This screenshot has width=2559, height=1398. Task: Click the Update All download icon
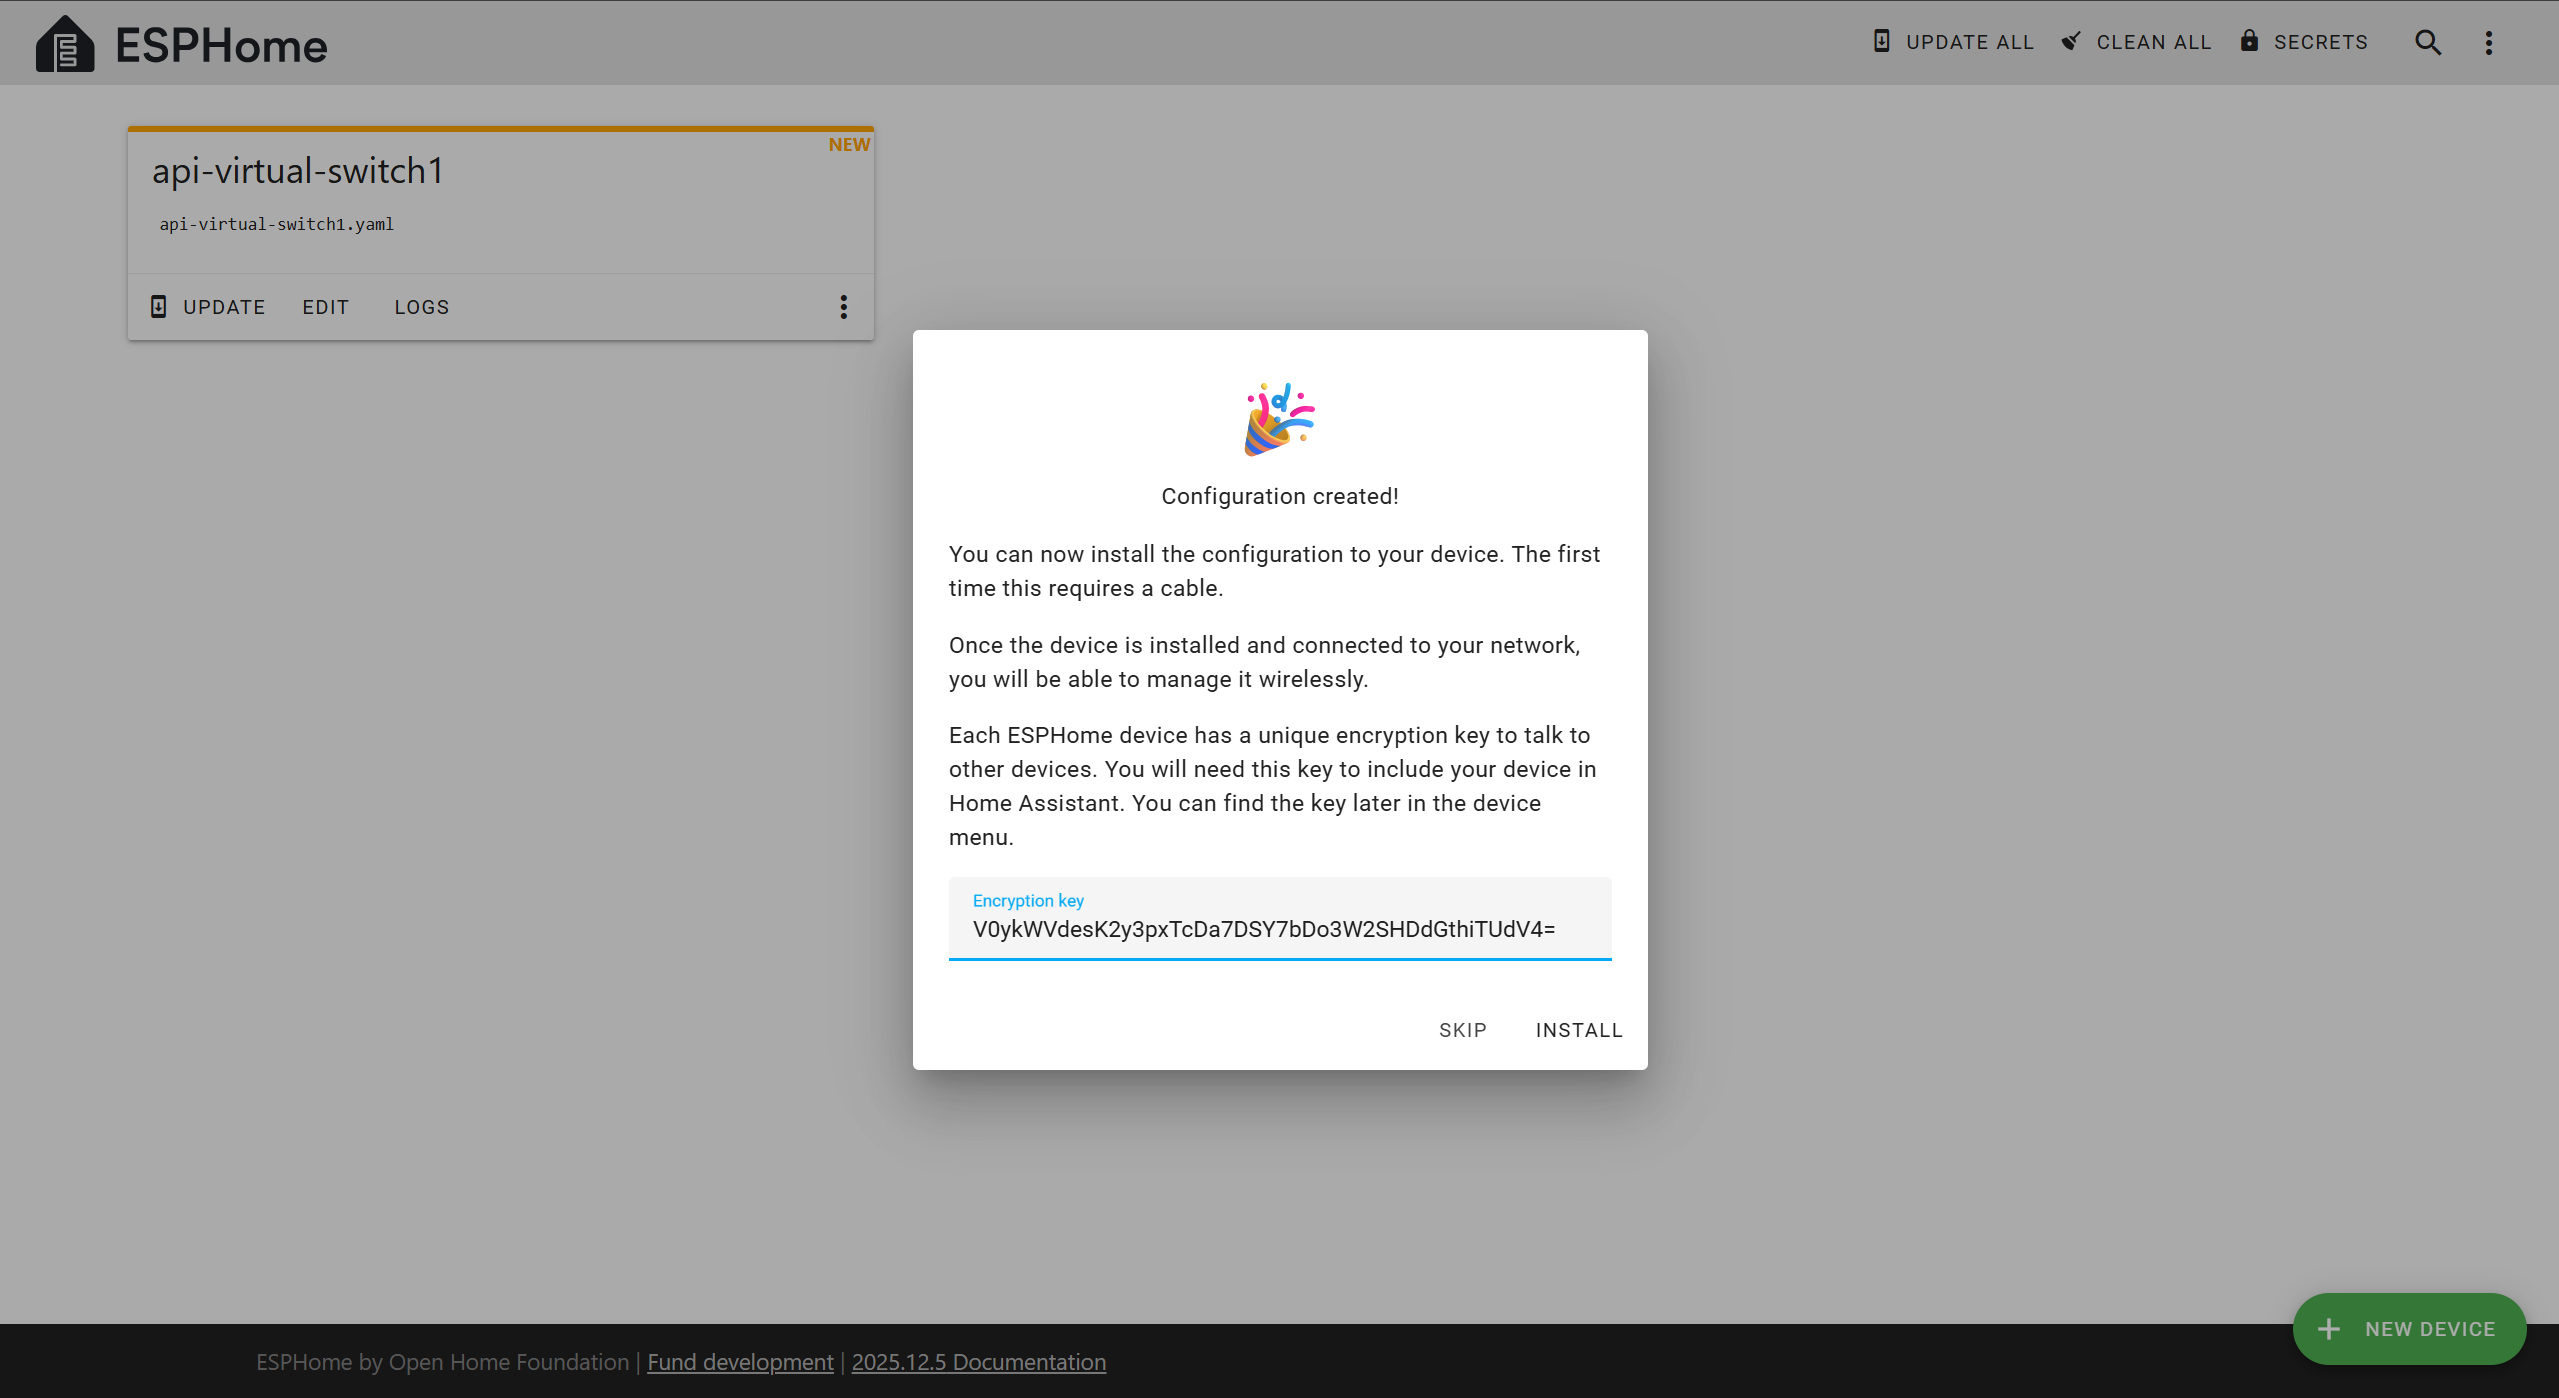pyautogui.click(x=1881, y=41)
